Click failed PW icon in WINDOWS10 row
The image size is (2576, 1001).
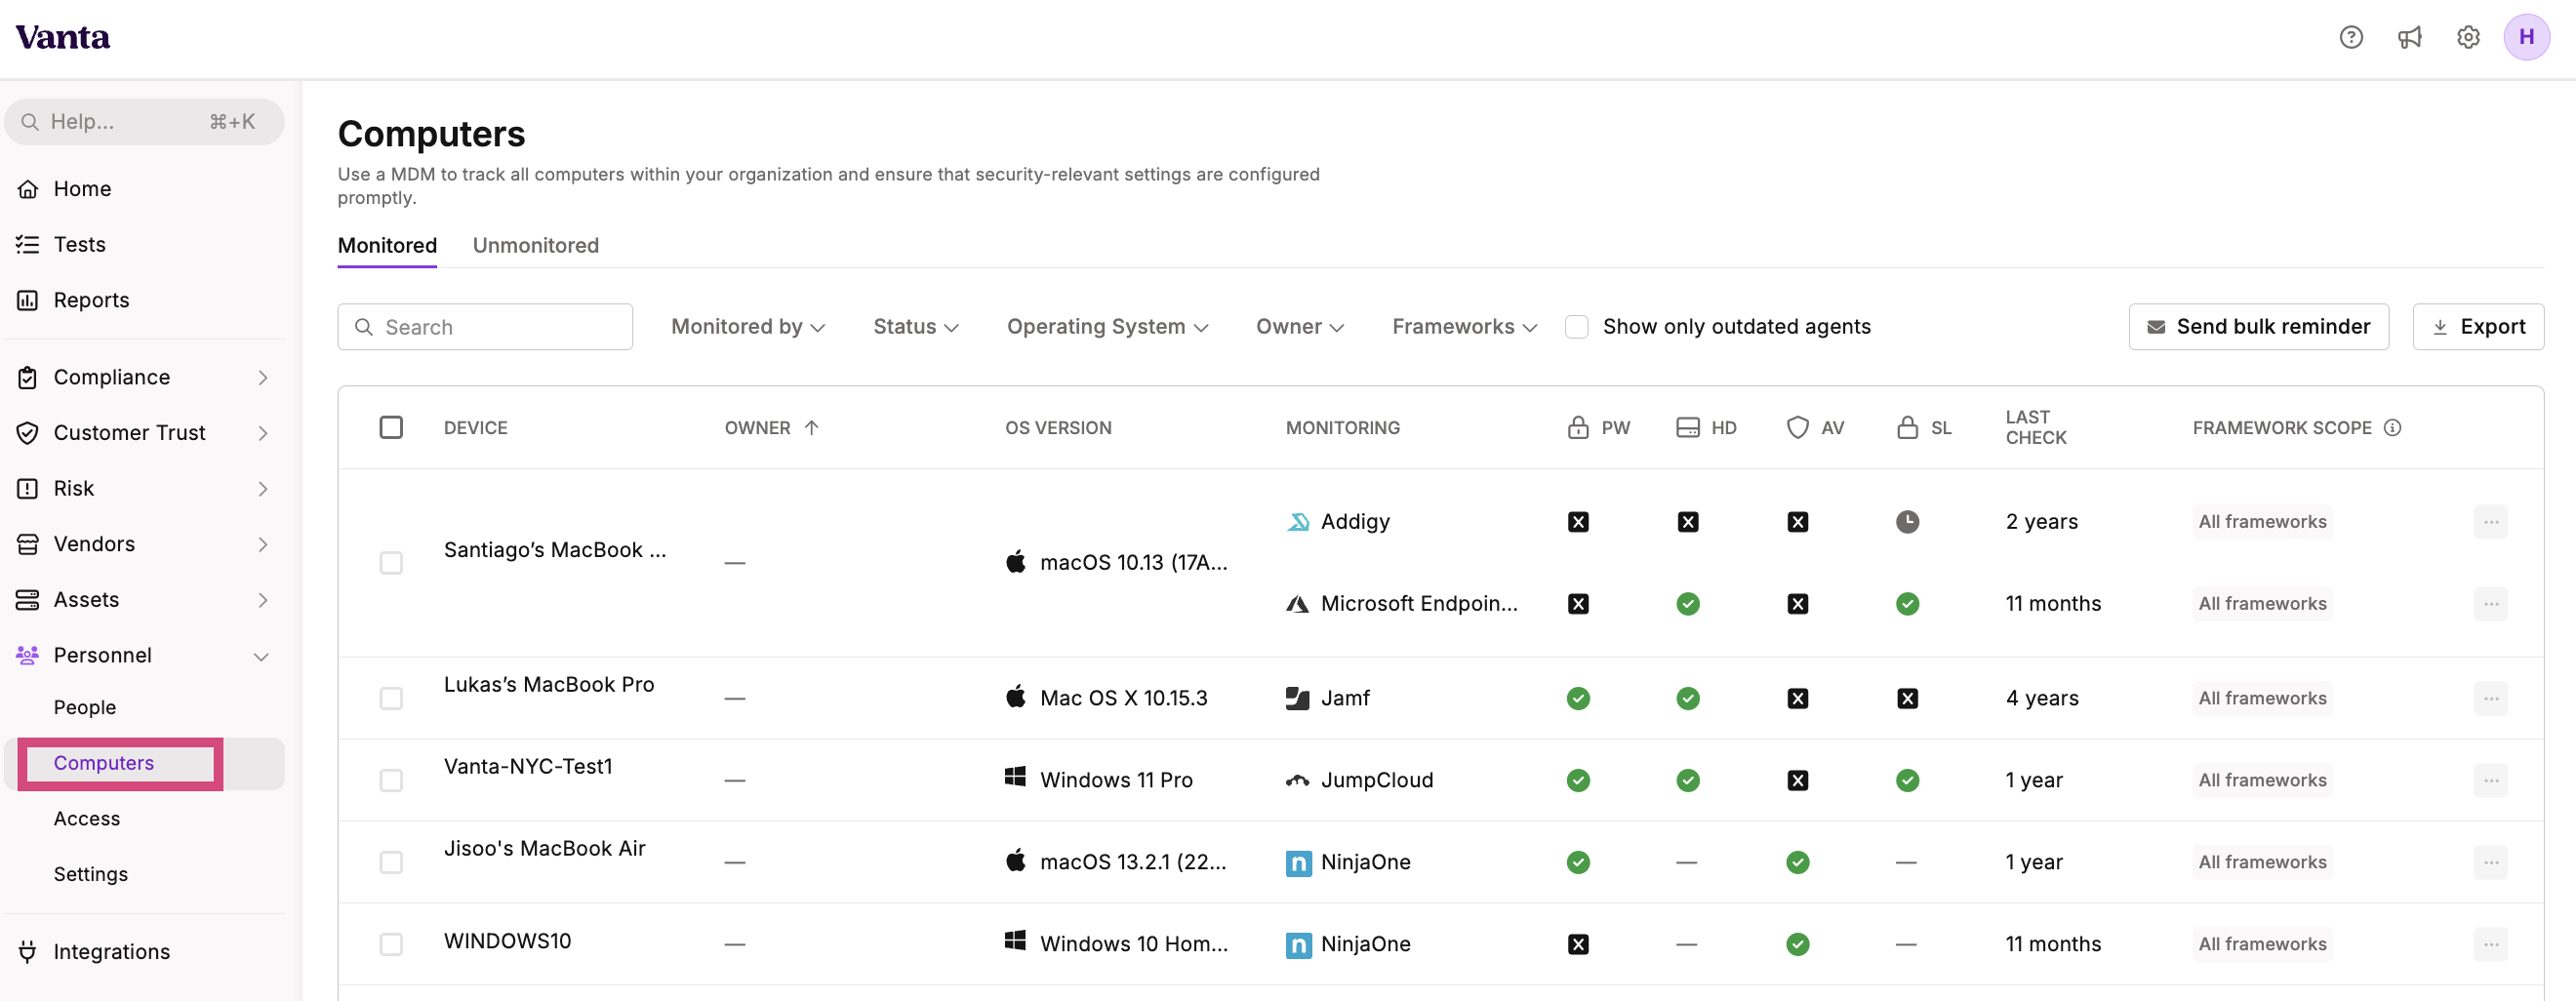pyautogui.click(x=1578, y=944)
